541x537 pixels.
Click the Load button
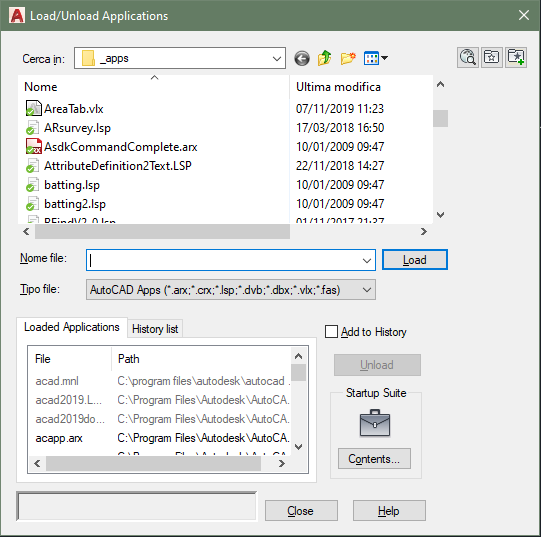click(x=415, y=260)
